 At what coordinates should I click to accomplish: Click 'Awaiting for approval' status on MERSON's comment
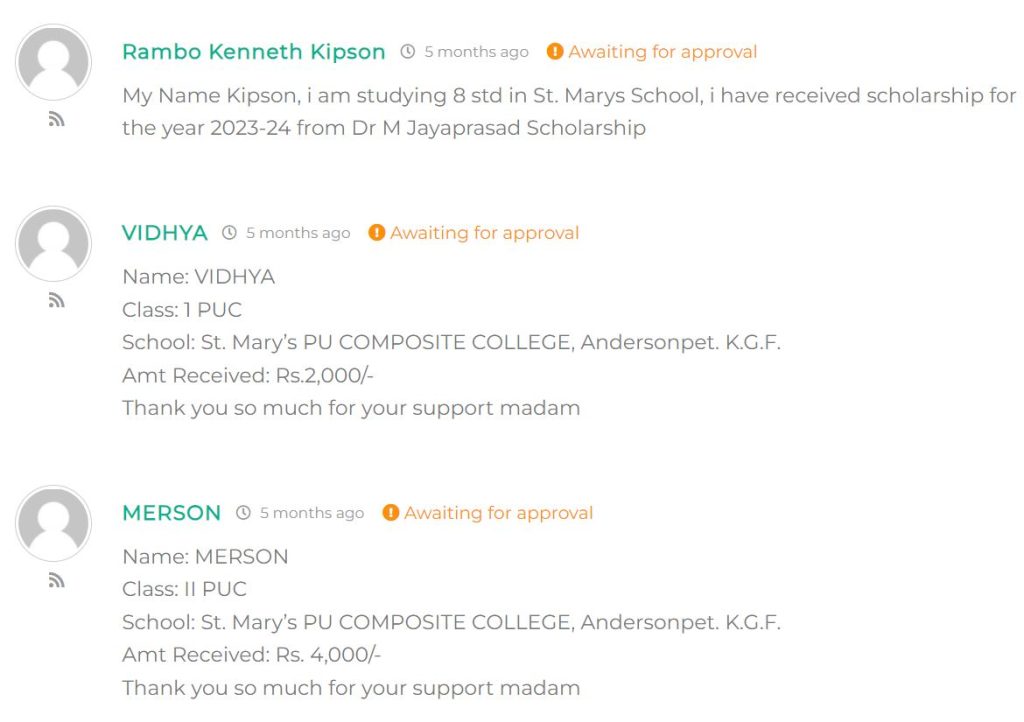pyautogui.click(x=498, y=513)
